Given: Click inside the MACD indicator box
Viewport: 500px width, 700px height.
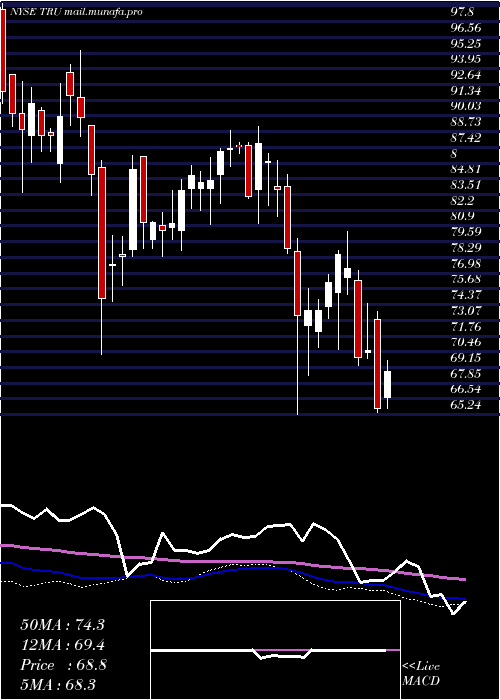Looking at the screenshot, I should (275, 650).
